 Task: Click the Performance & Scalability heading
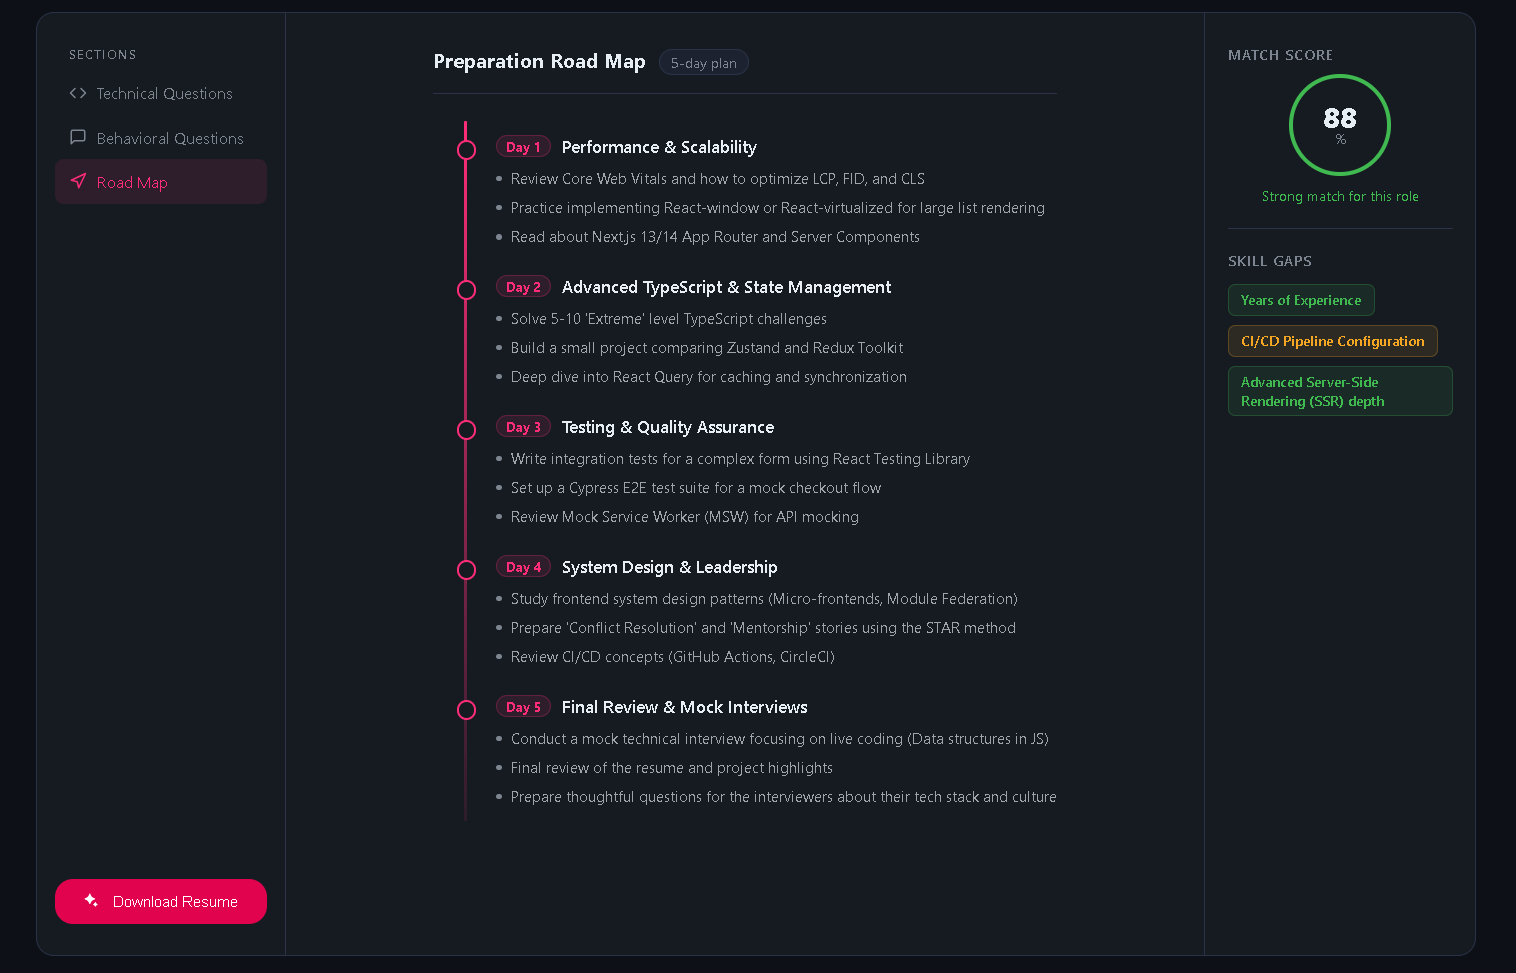point(659,147)
